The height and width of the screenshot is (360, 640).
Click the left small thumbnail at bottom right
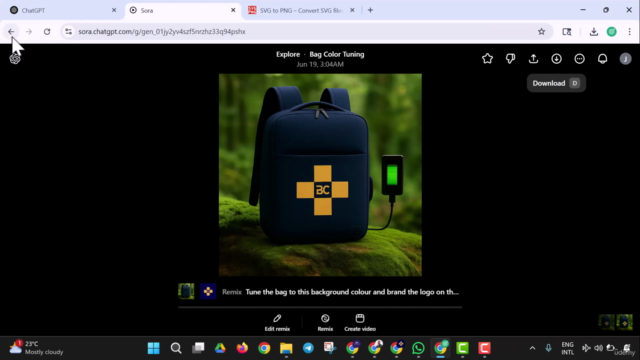pyautogui.click(x=607, y=322)
